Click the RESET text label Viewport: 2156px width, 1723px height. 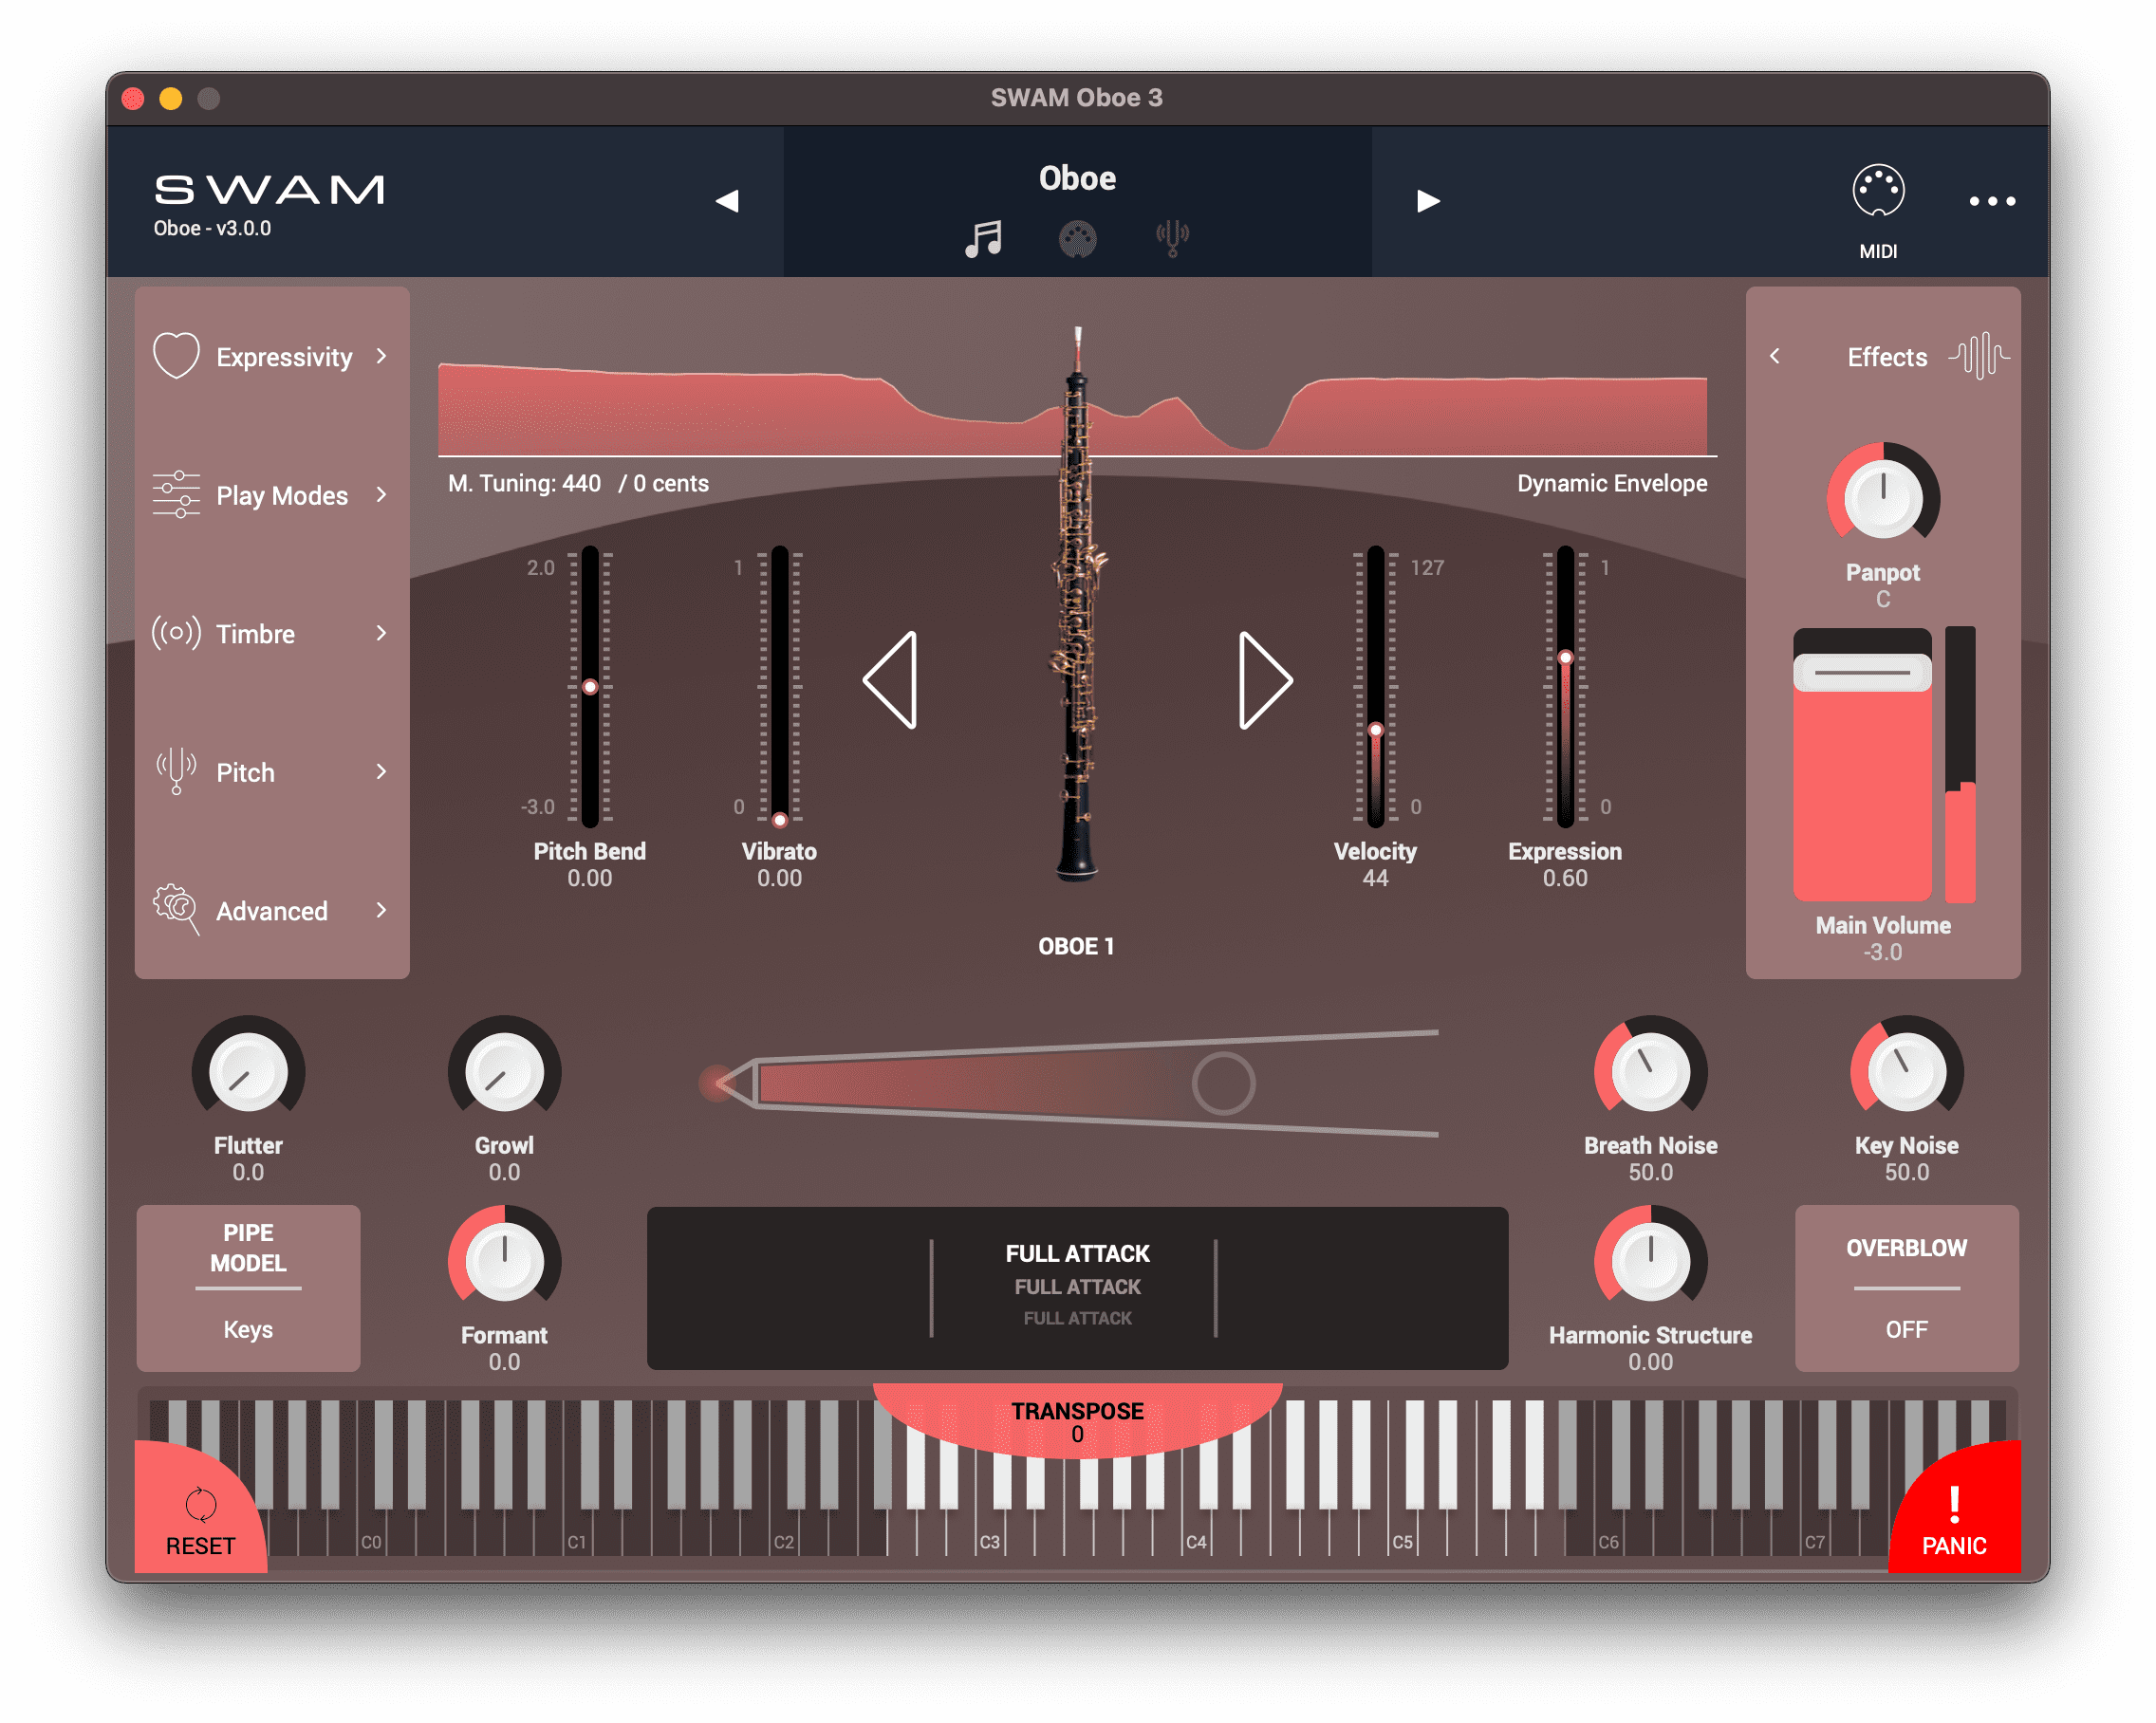pyautogui.click(x=201, y=1546)
